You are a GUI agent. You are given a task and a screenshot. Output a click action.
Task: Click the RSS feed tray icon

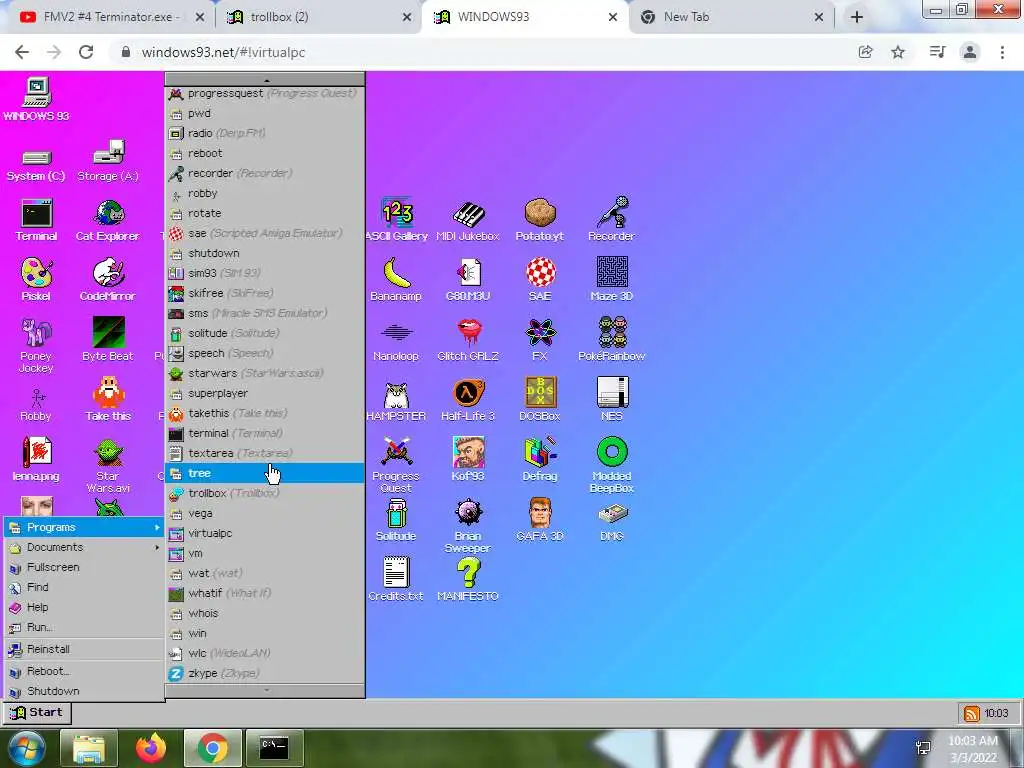point(972,713)
